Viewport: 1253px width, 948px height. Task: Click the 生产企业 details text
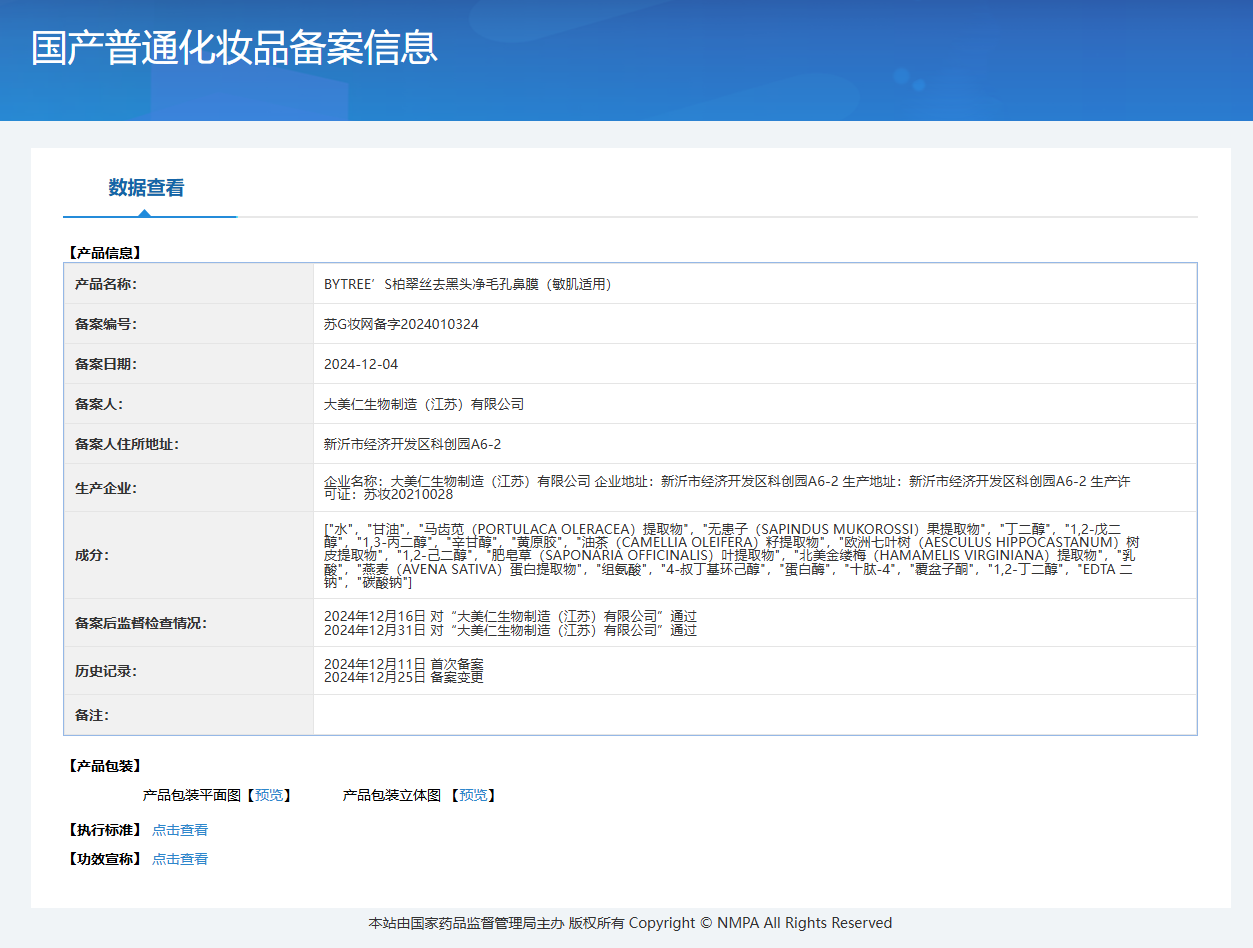pyautogui.click(x=727, y=488)
